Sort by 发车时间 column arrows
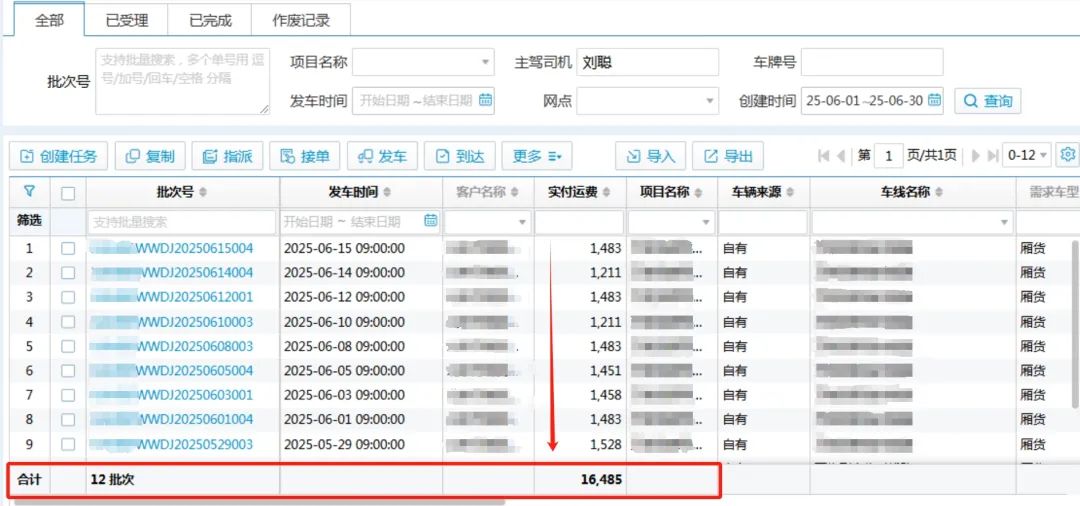Image resolution: width=1080 pixels, height=506 pixels. [x=386, y=192]
